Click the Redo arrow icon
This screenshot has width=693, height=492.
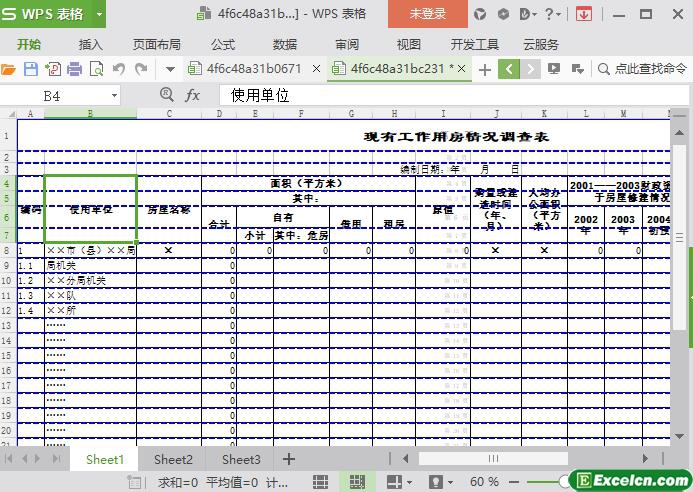pos(141,69)
